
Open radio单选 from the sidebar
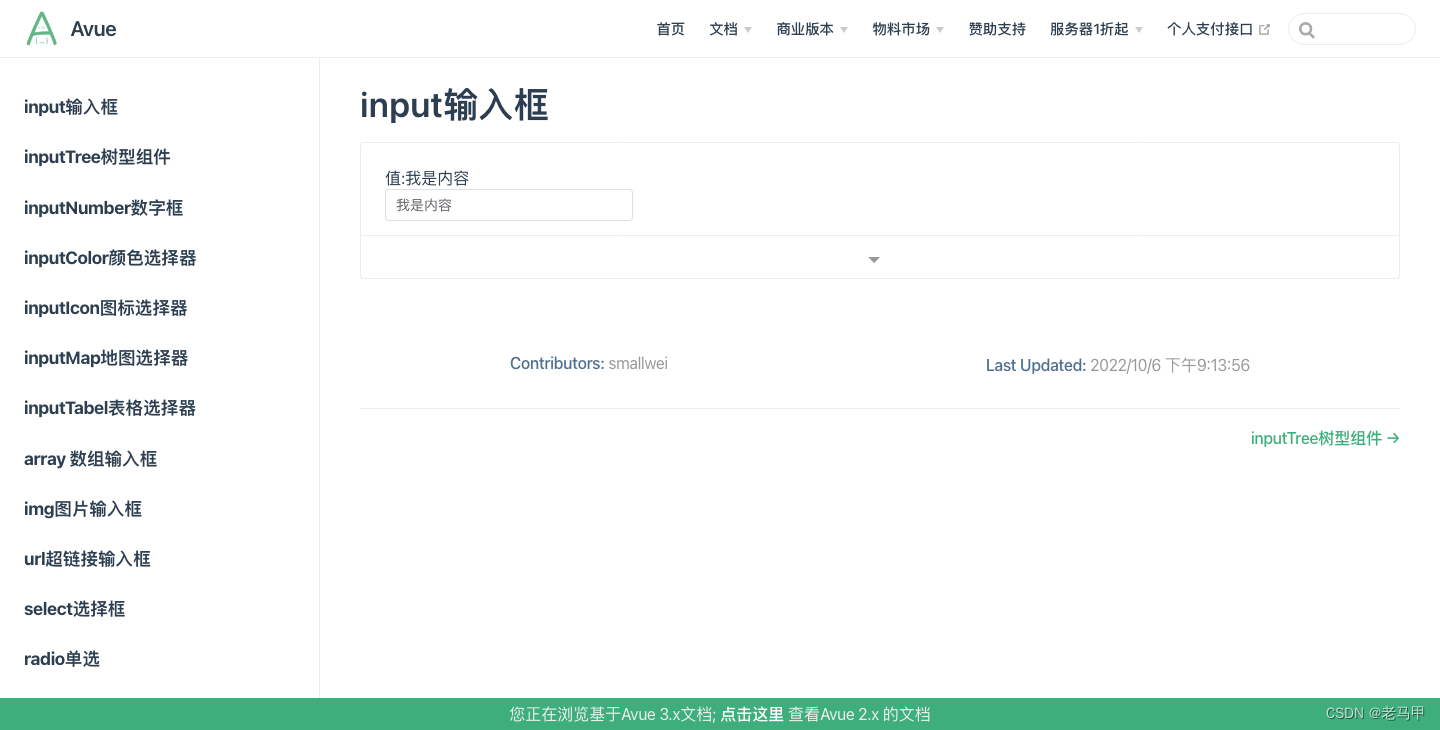coord(62,658)
